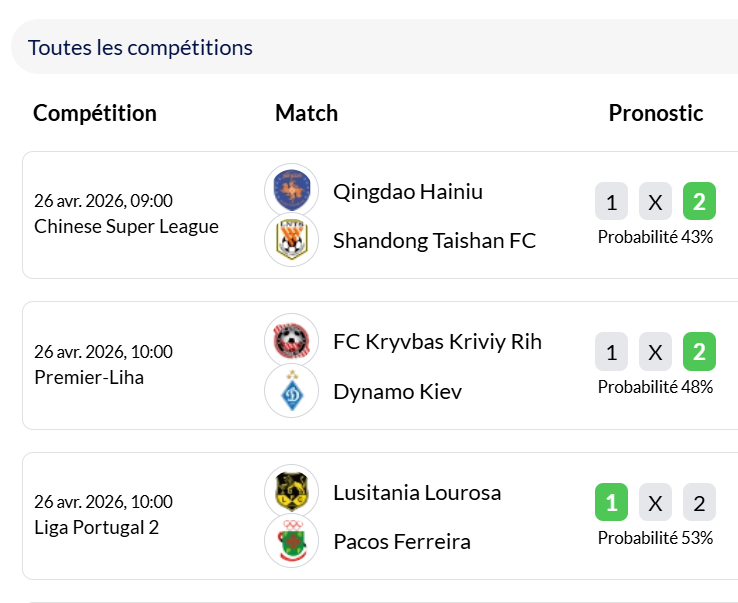
Task: Select prediction 1 for Qingdao Hainiu match
Action: pyautogui.click(x=611, y=202)
